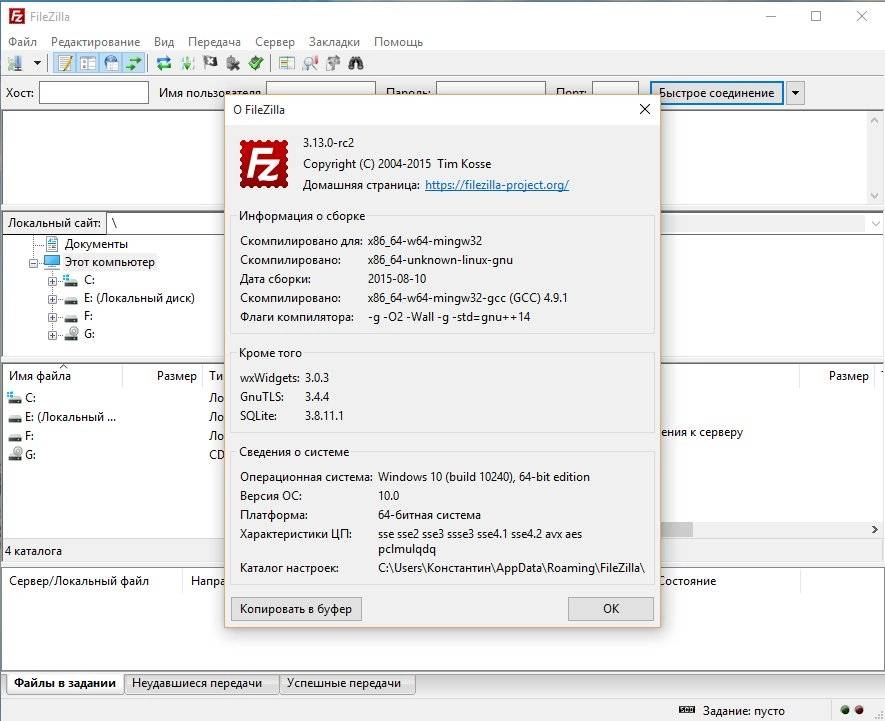Click the Быстрое соединение button
The width and height of the screenshot is (885, 721).
pos(716,93)
